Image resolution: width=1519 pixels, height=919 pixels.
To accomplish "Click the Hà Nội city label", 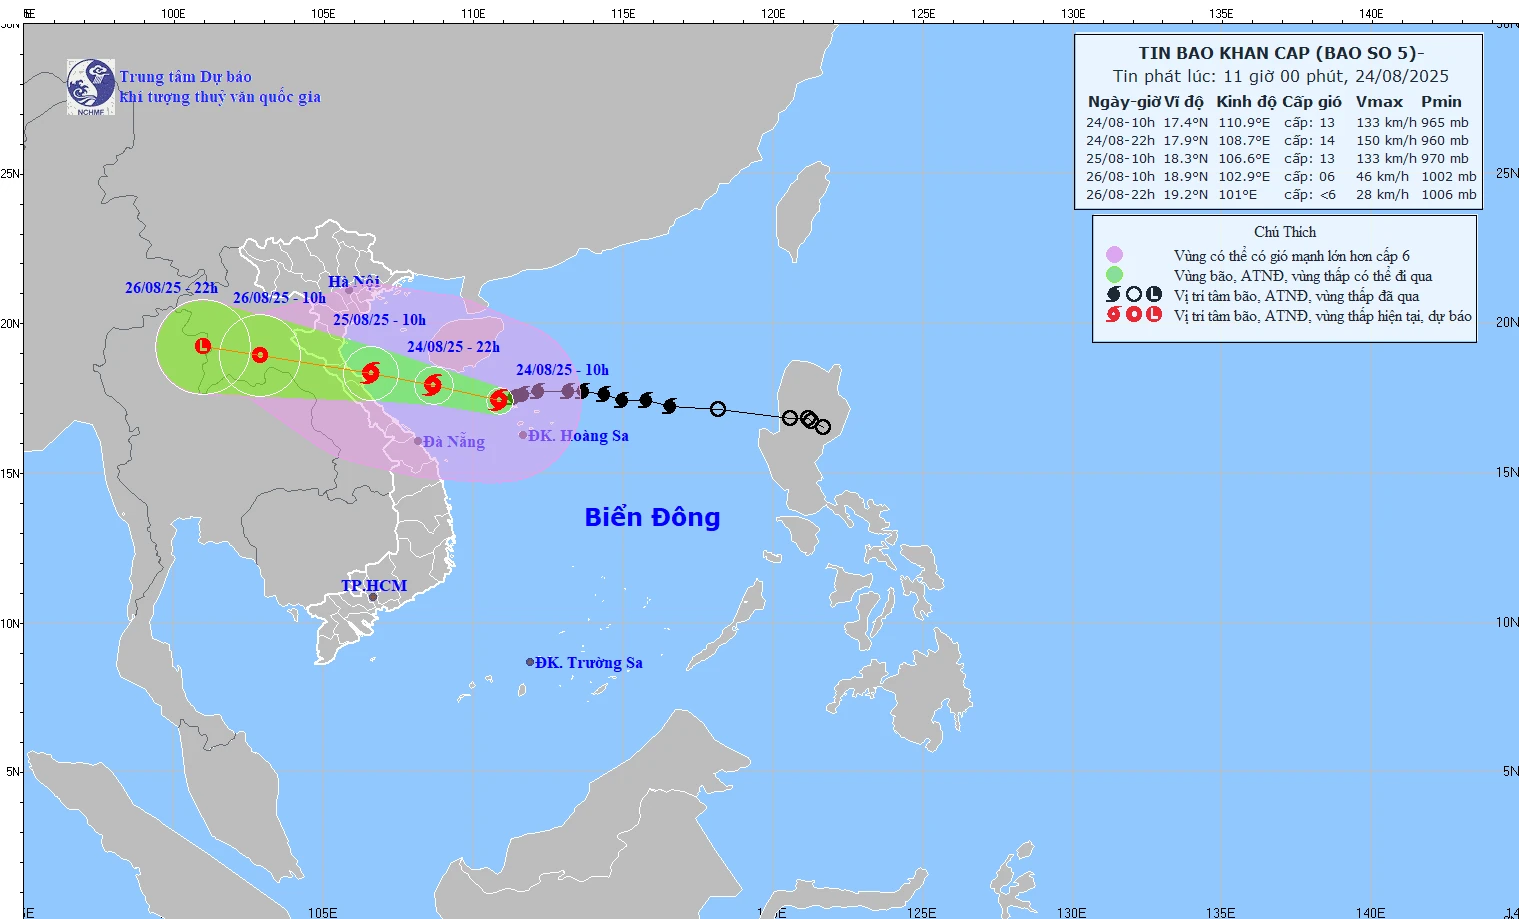I will 354,281.
